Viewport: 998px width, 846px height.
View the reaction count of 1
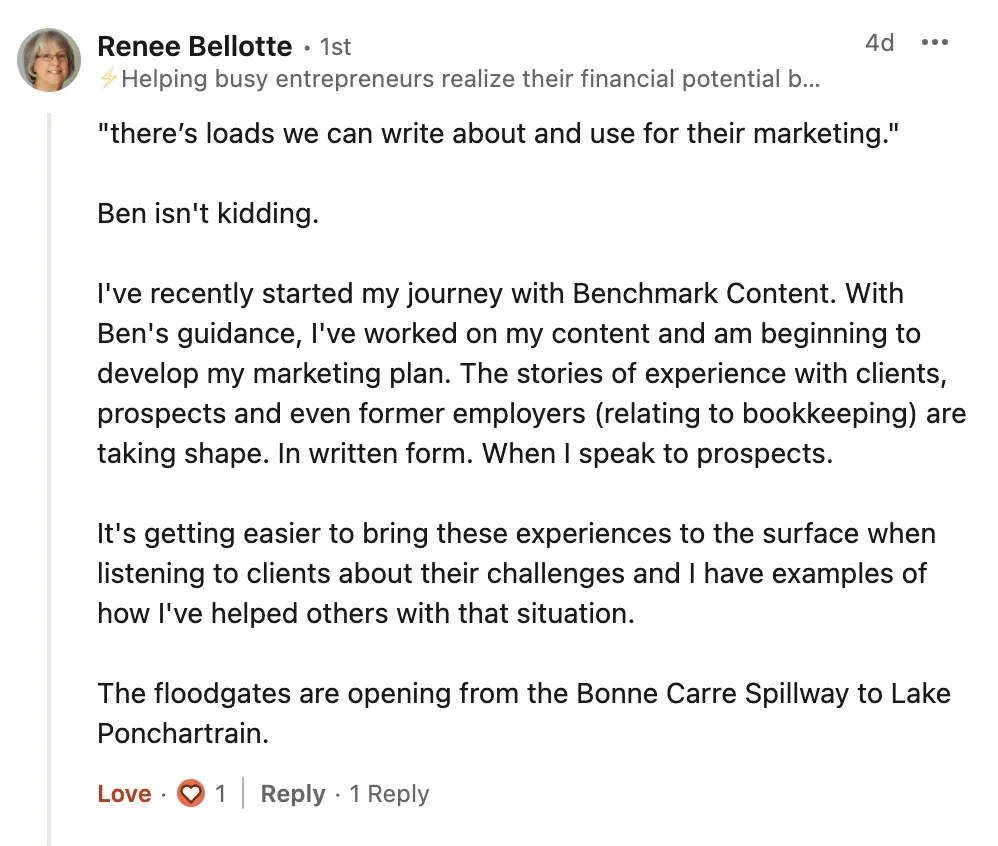pyautogui.click(x=220, y=794)
